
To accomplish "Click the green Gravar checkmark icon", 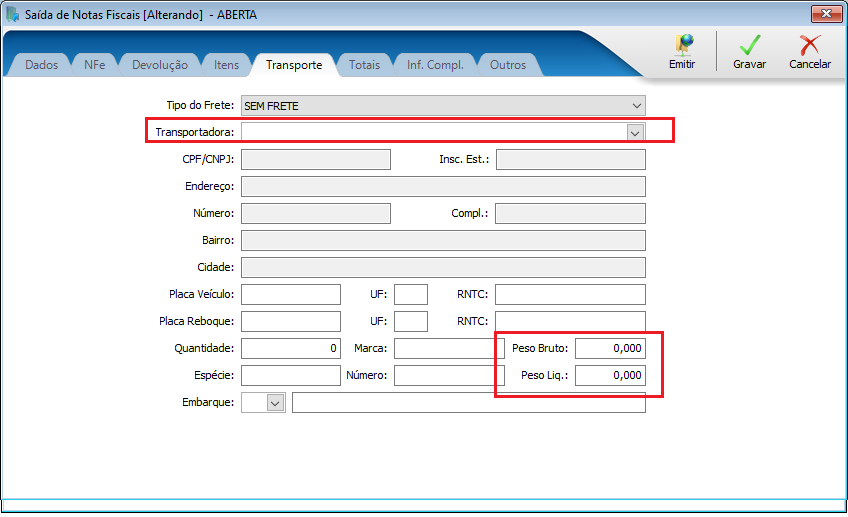I will pos(750,45).
